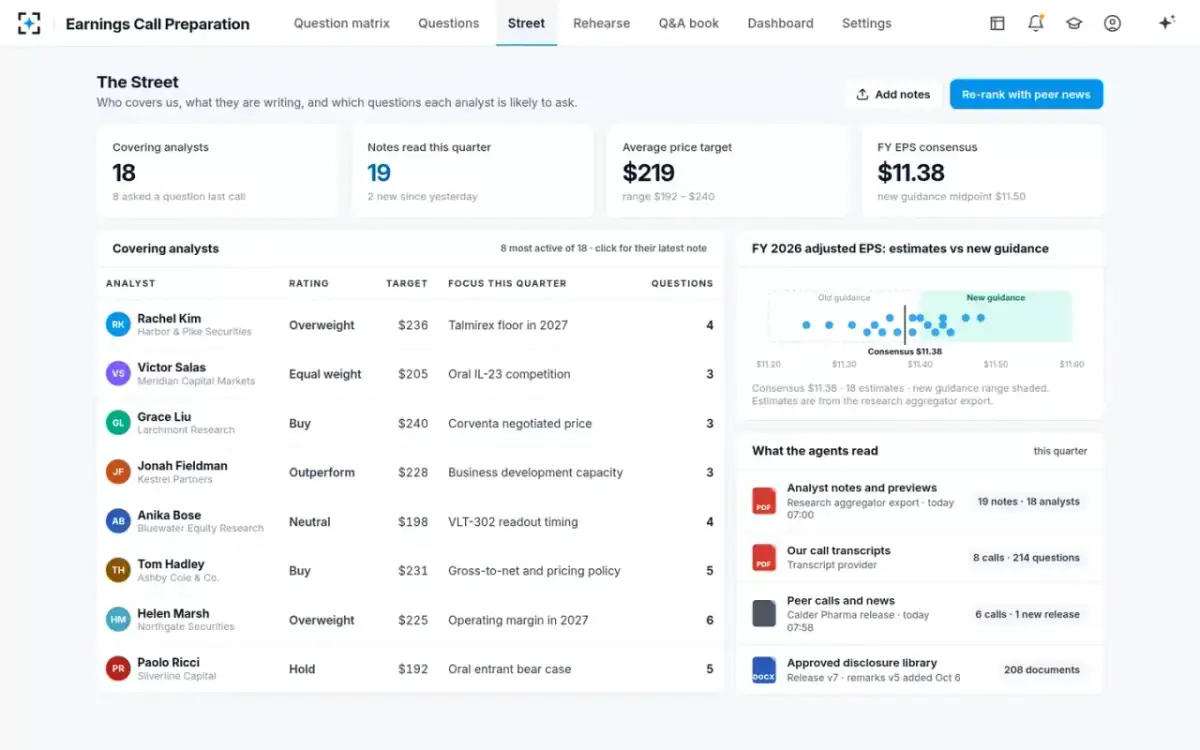Viewport: 1200px width, 750px height.
Task: Select "Talmirex floor in 2027" focus cell
Action: pos(508,325)
